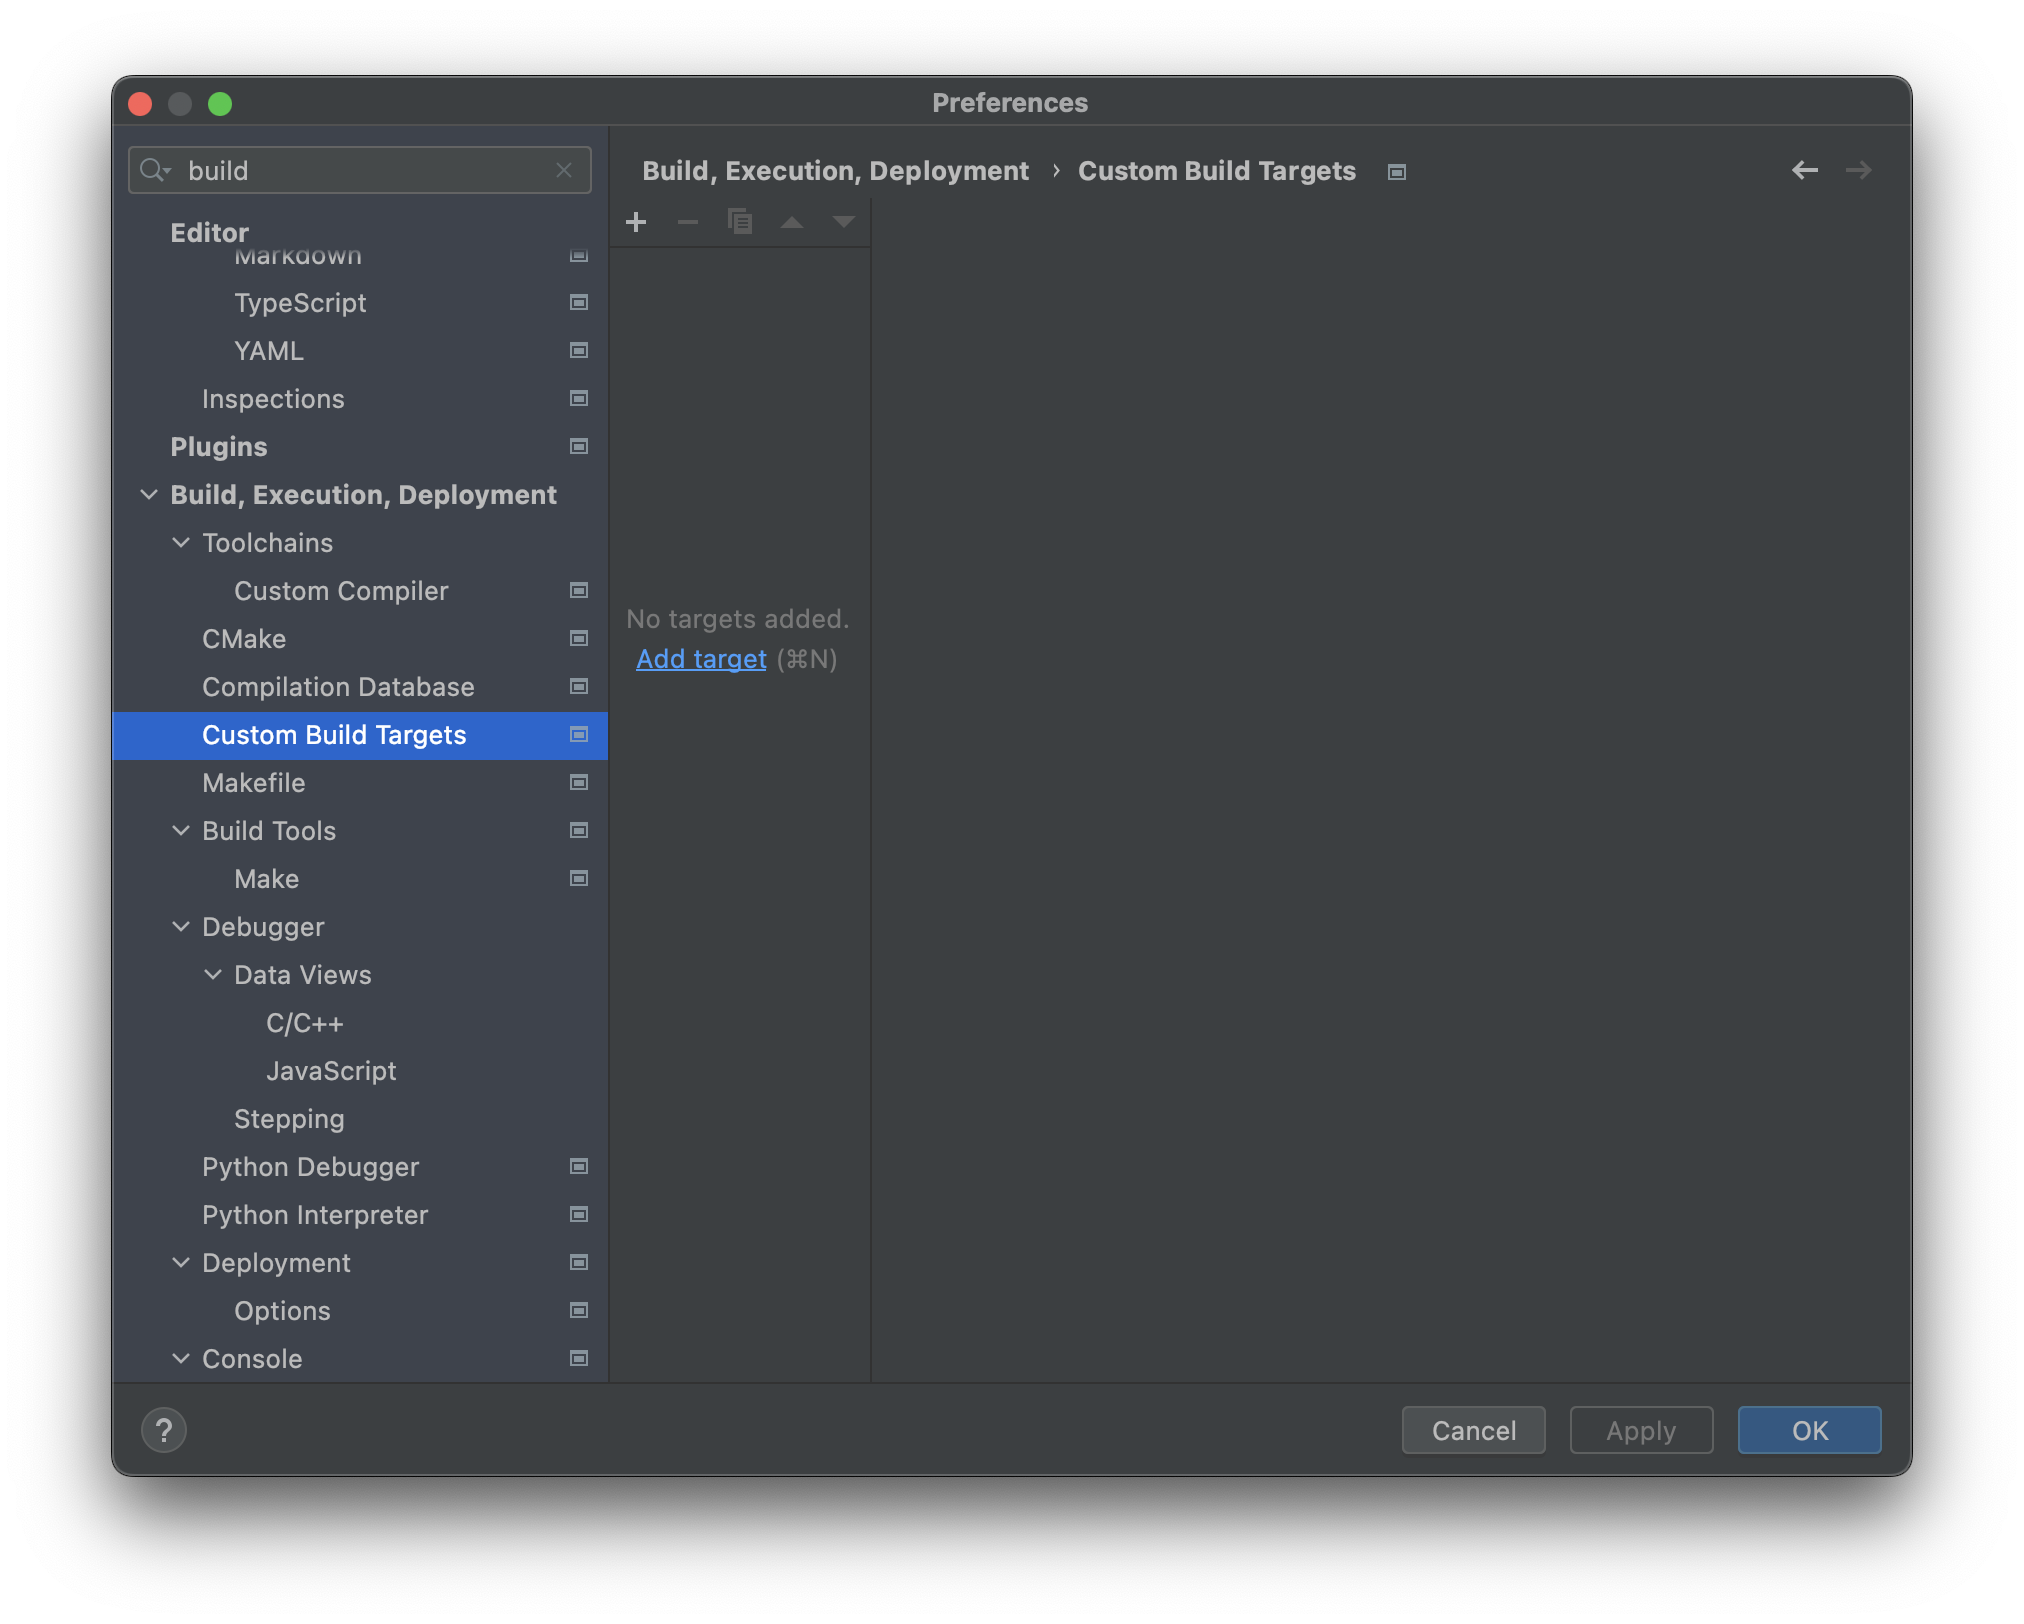Collapse the Toolchains section
Viewport: 2024px width, 1624px height.
pyautogui.click(x=181, y=542)
